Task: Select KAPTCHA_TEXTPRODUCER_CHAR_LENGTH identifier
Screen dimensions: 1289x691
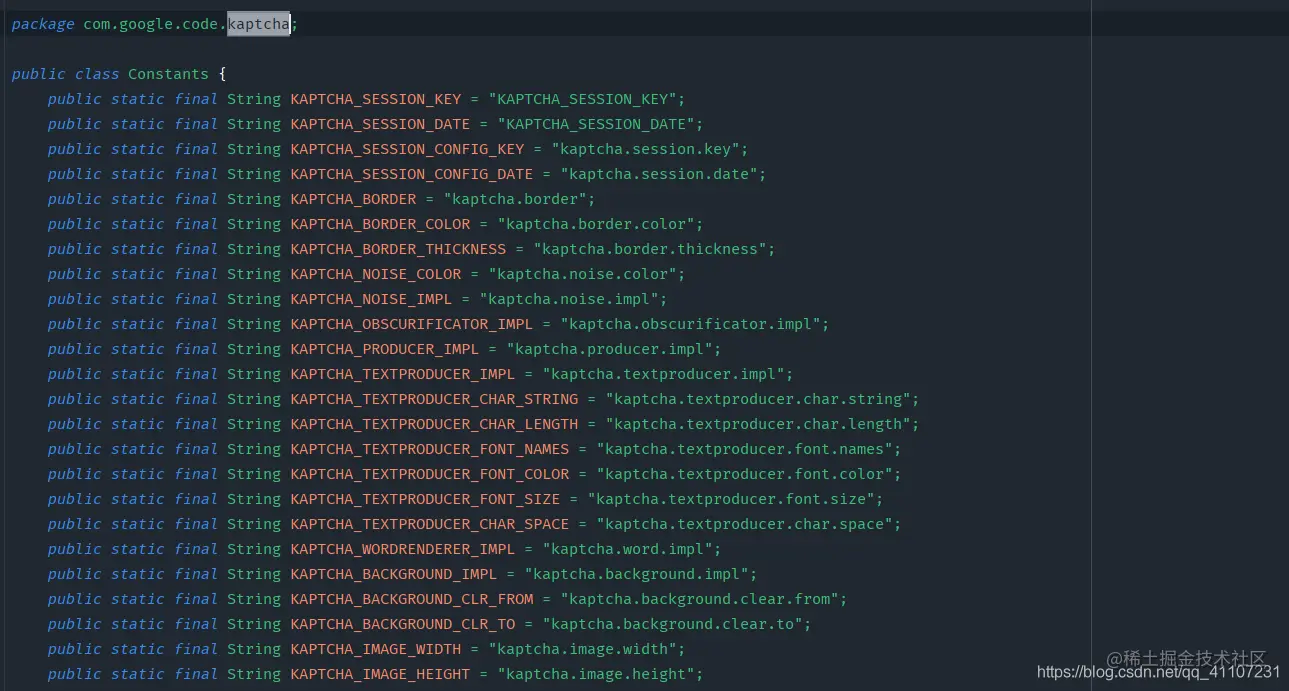Action: 434,424
